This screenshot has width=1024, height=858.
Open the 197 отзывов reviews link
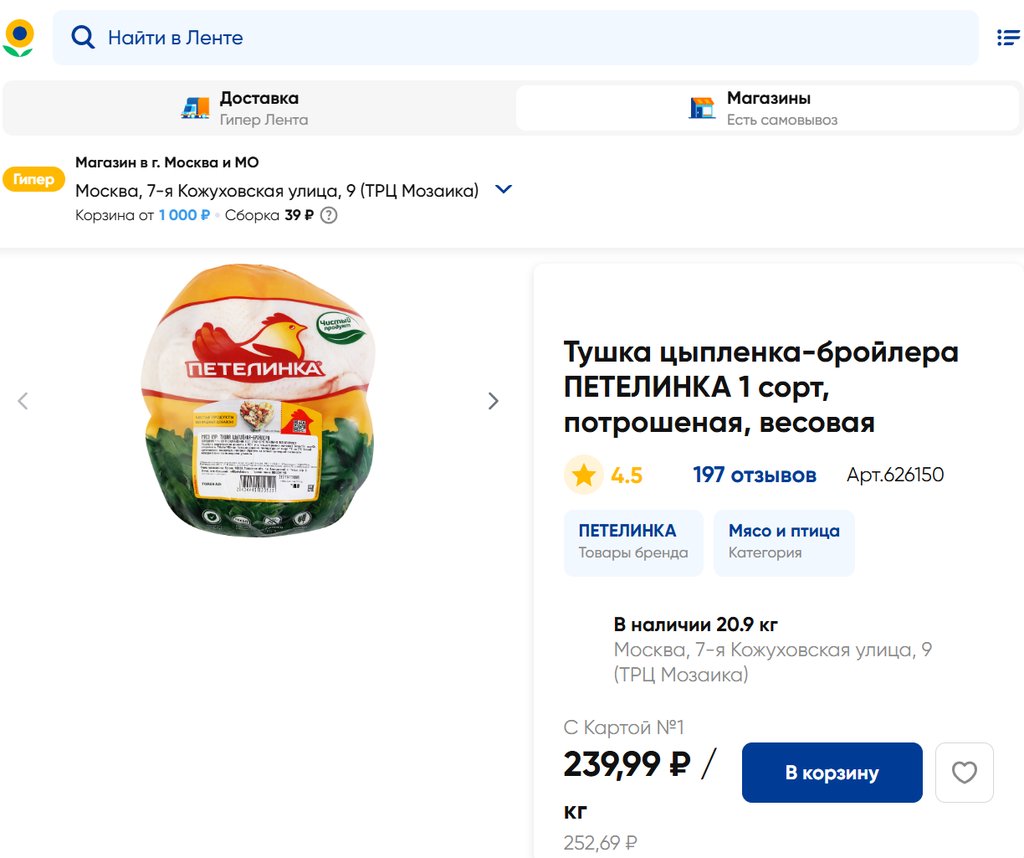tap(754, 475)
